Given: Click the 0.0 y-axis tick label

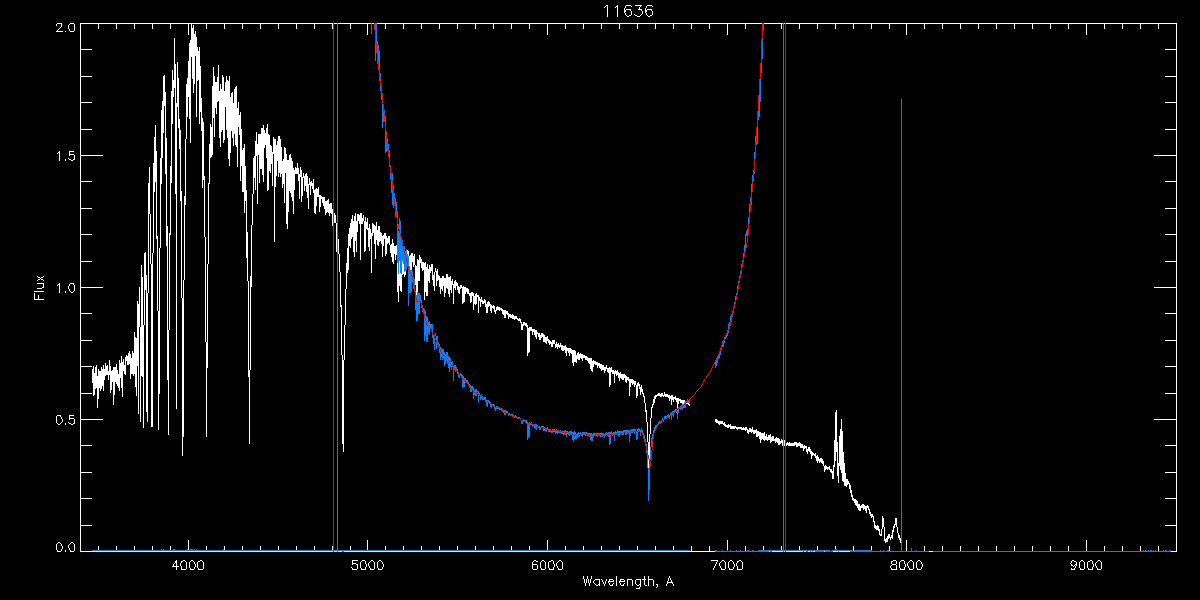Looking at the screenshot, I should pyautogui.click(x=65, y=547).
